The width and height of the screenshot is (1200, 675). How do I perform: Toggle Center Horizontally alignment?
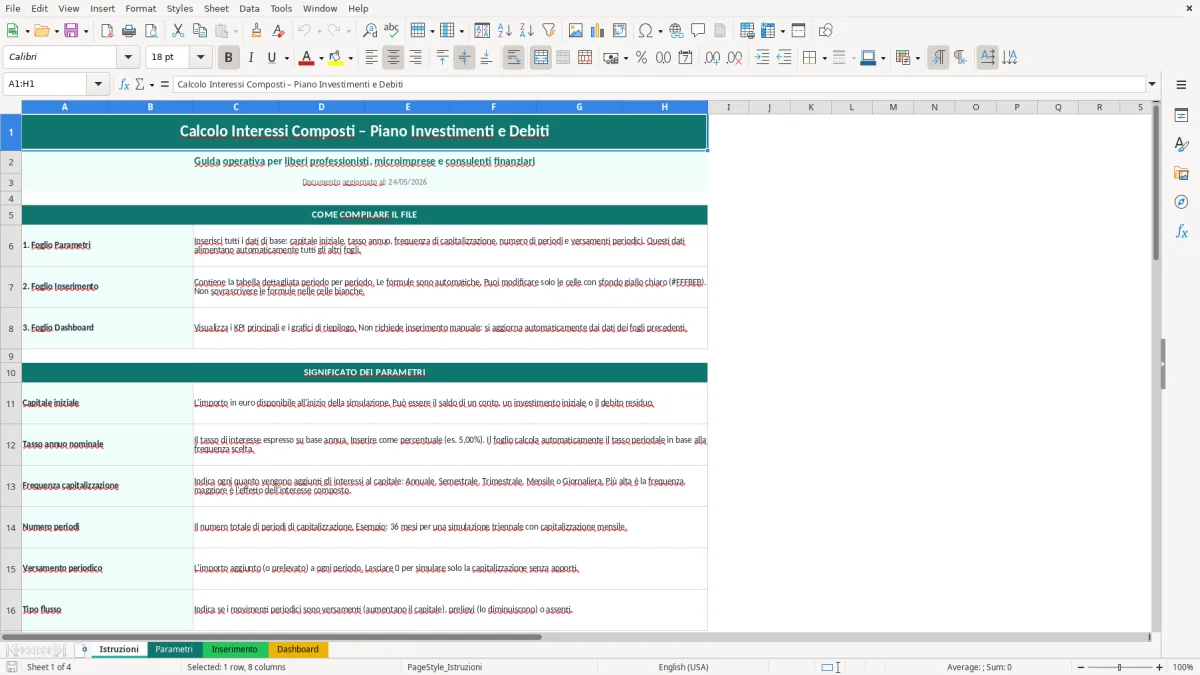[x=393, y=58]
